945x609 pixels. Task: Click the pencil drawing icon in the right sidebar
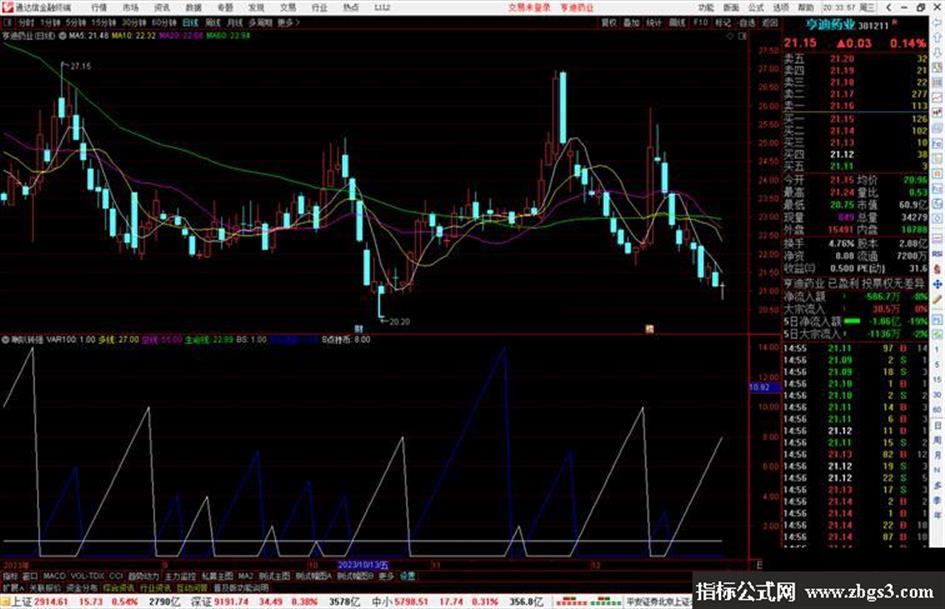click(x=937, y=299)
